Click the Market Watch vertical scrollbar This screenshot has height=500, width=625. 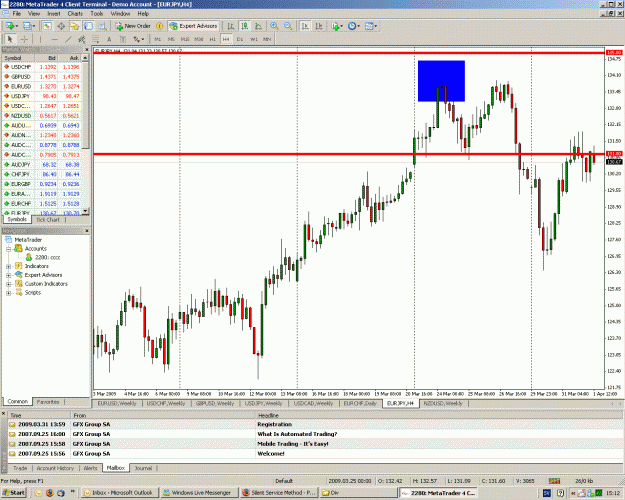pos(85,134)
